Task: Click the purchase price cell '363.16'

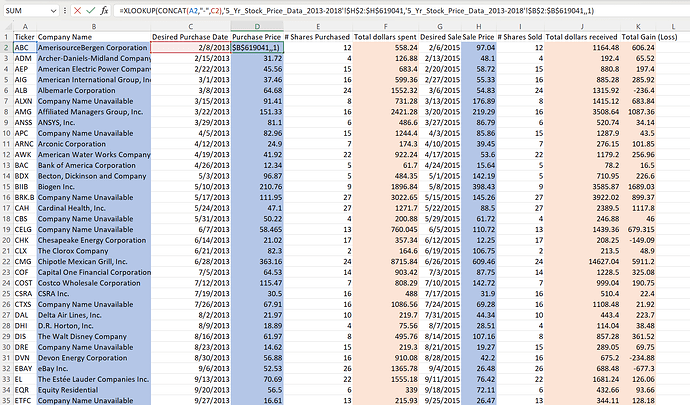Action: click(x=257, y=261)
